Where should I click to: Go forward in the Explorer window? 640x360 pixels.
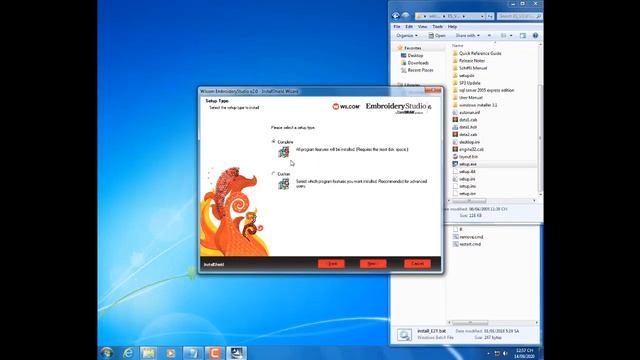tap(405, 16)
